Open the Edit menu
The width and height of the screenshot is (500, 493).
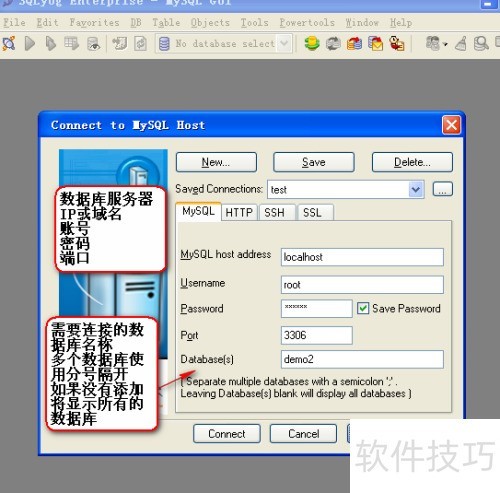click(x=47, y=22)
